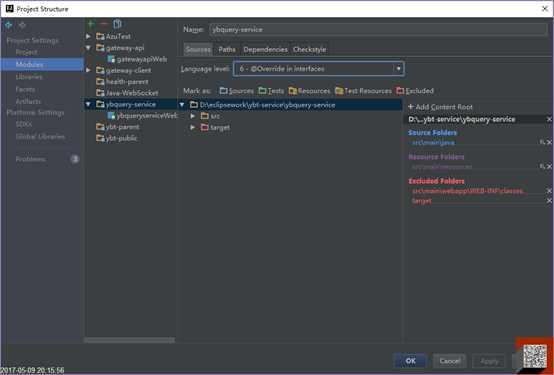This screenshot has width=554, height=375.
Task: Add a new module with plus icon
Action: 91,24
